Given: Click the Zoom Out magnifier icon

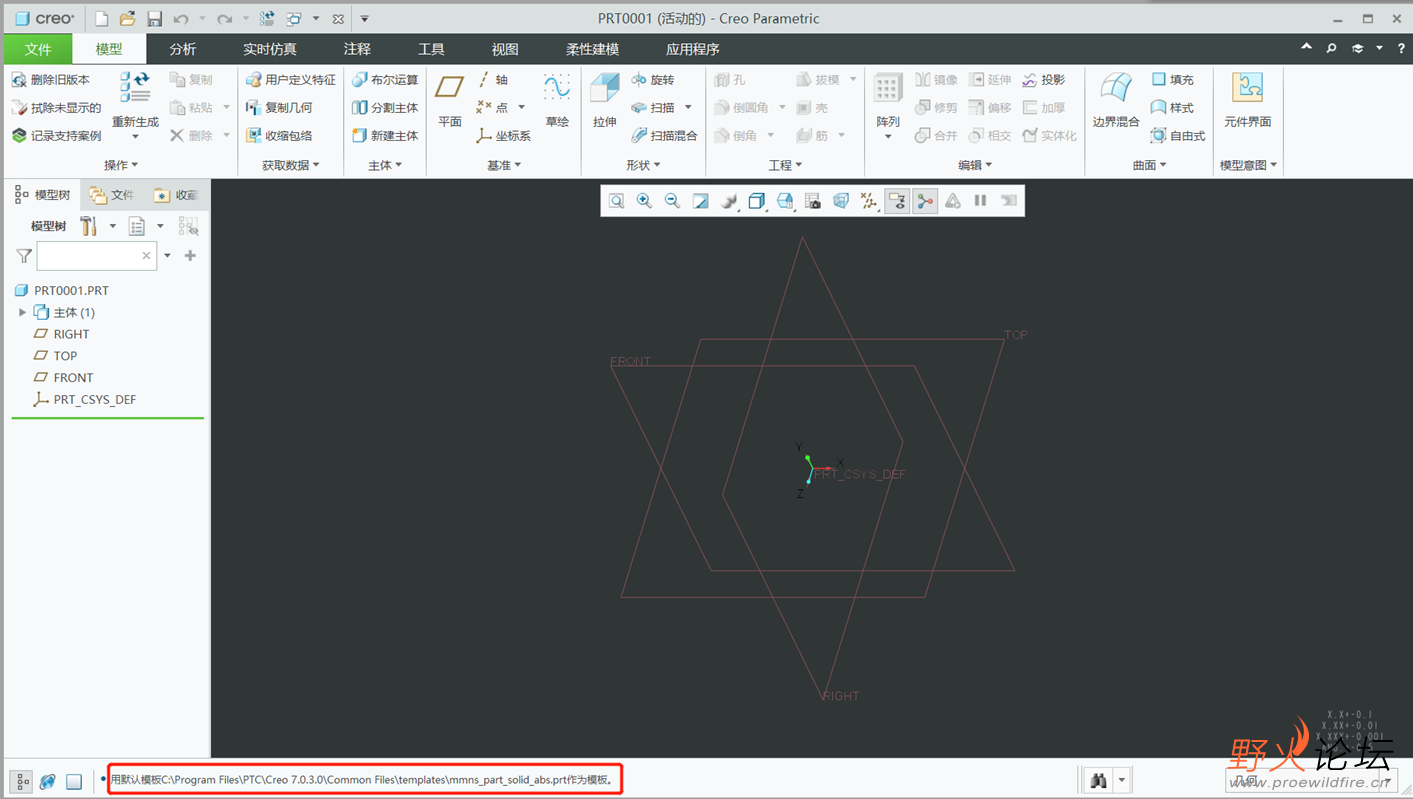Looking at the screenshot, I should [673, 201].
